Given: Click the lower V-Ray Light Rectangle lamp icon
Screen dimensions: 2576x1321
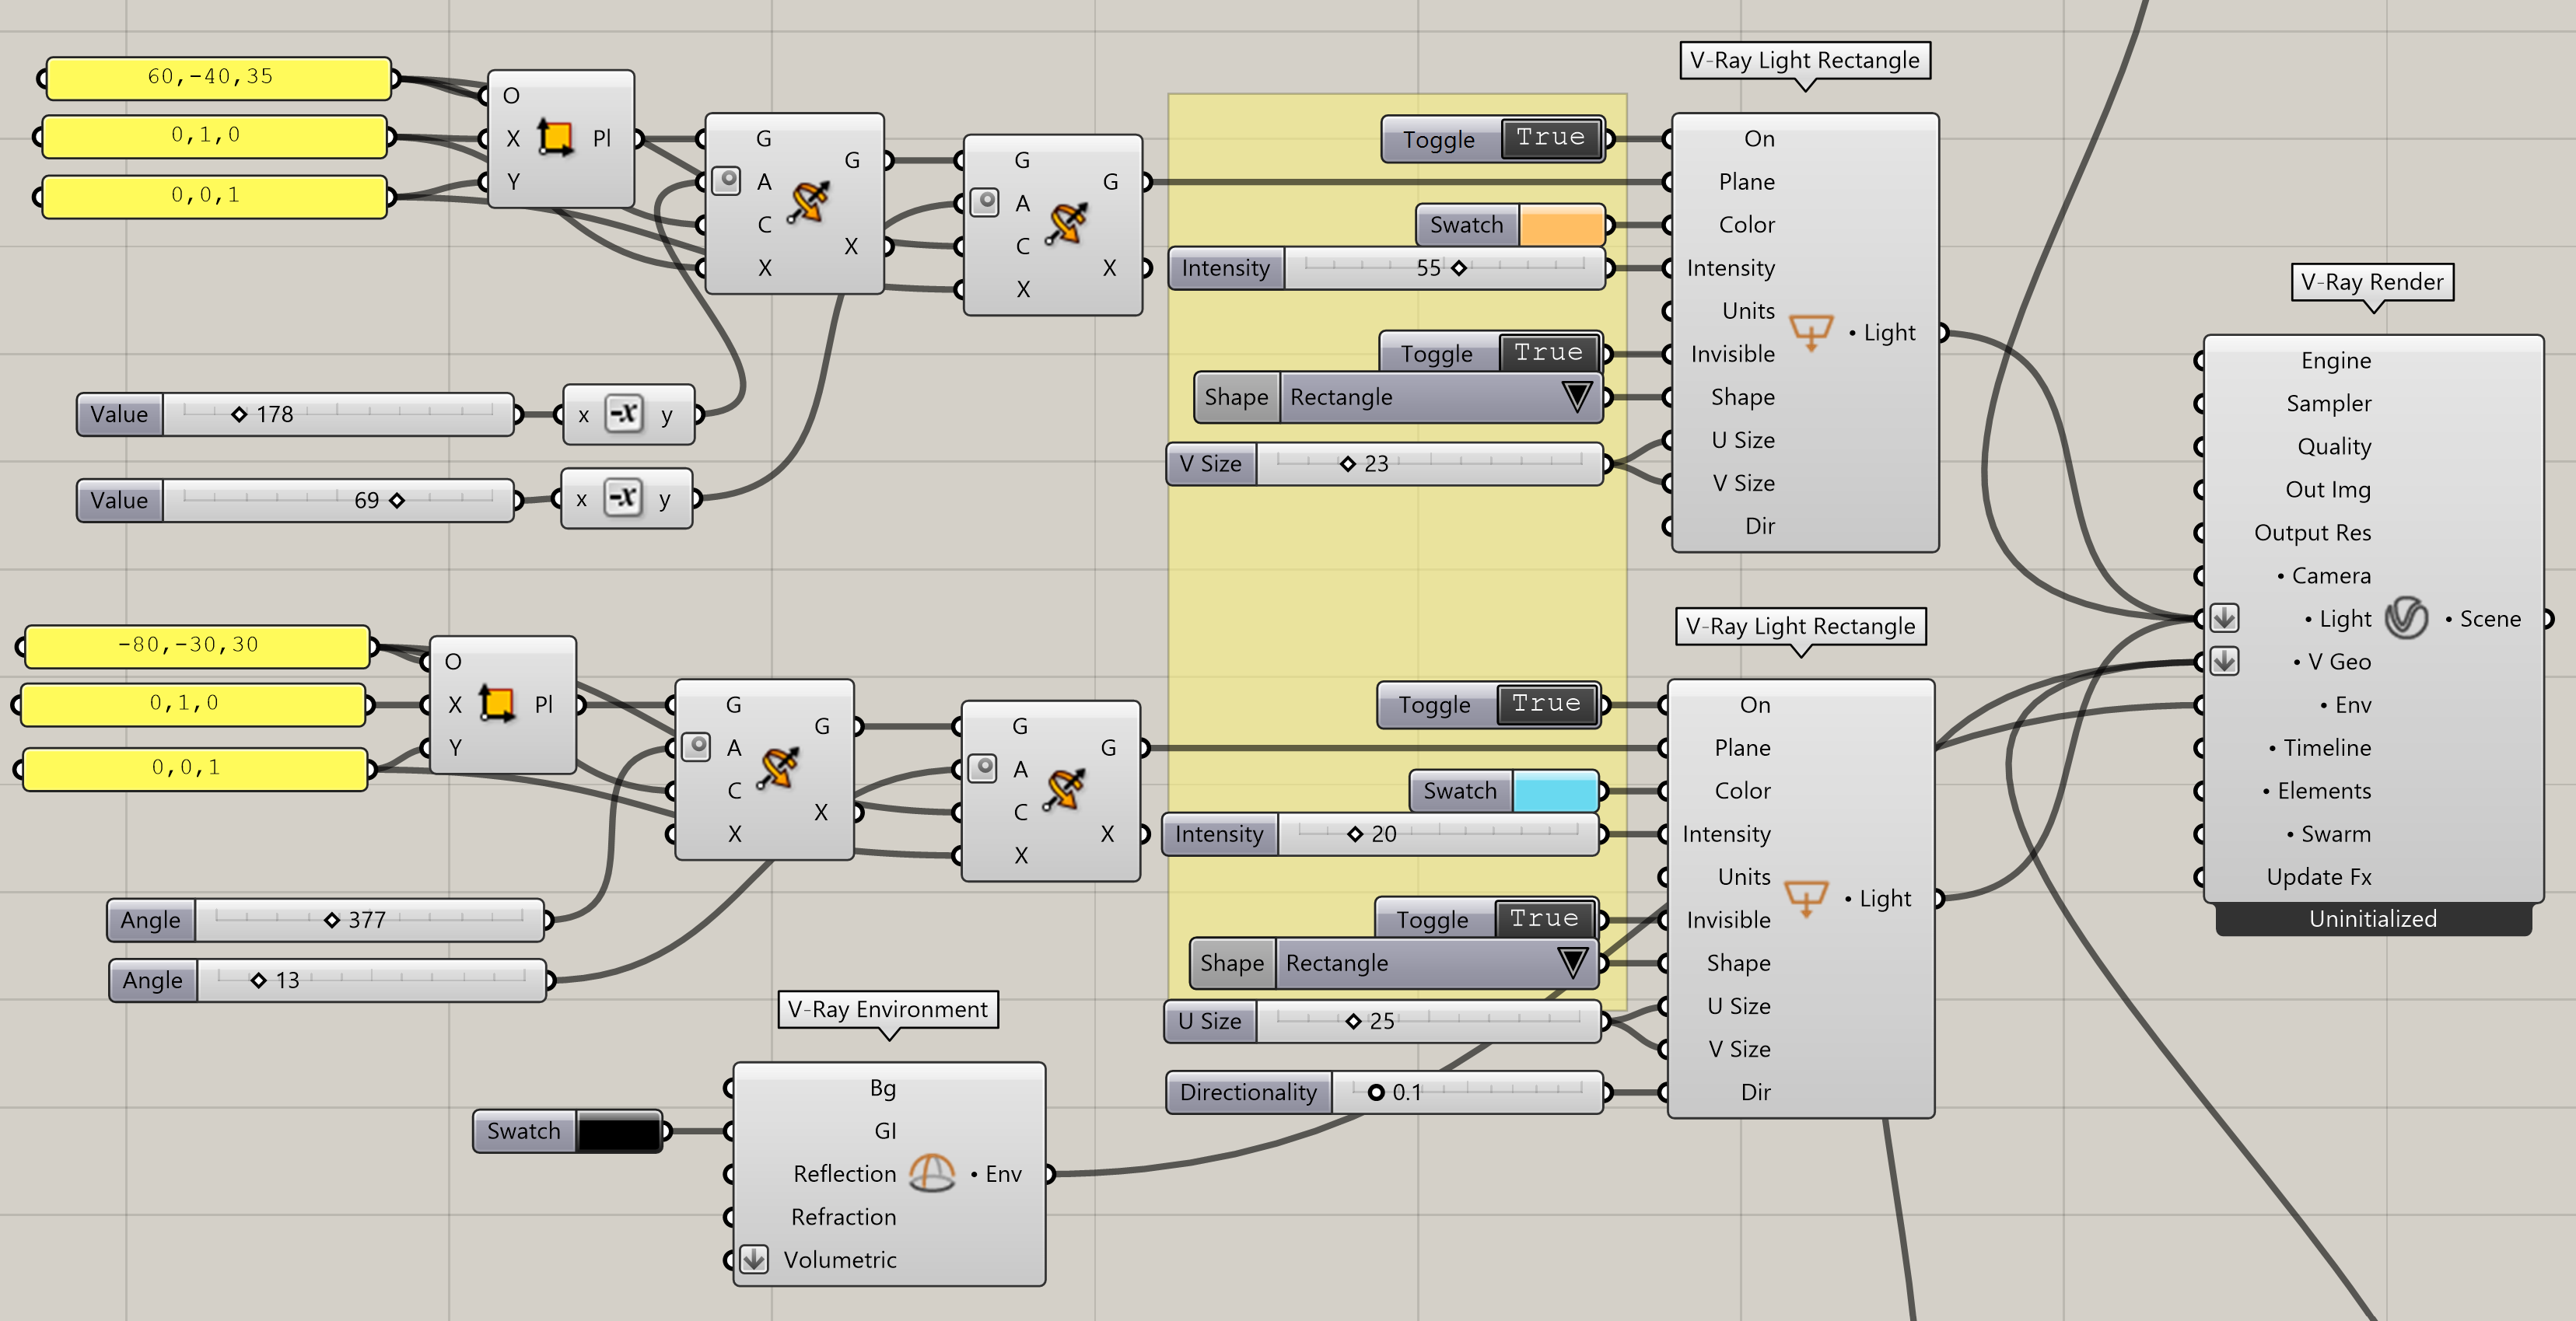Looking at the screenshot, I should tap(1806, 898).
